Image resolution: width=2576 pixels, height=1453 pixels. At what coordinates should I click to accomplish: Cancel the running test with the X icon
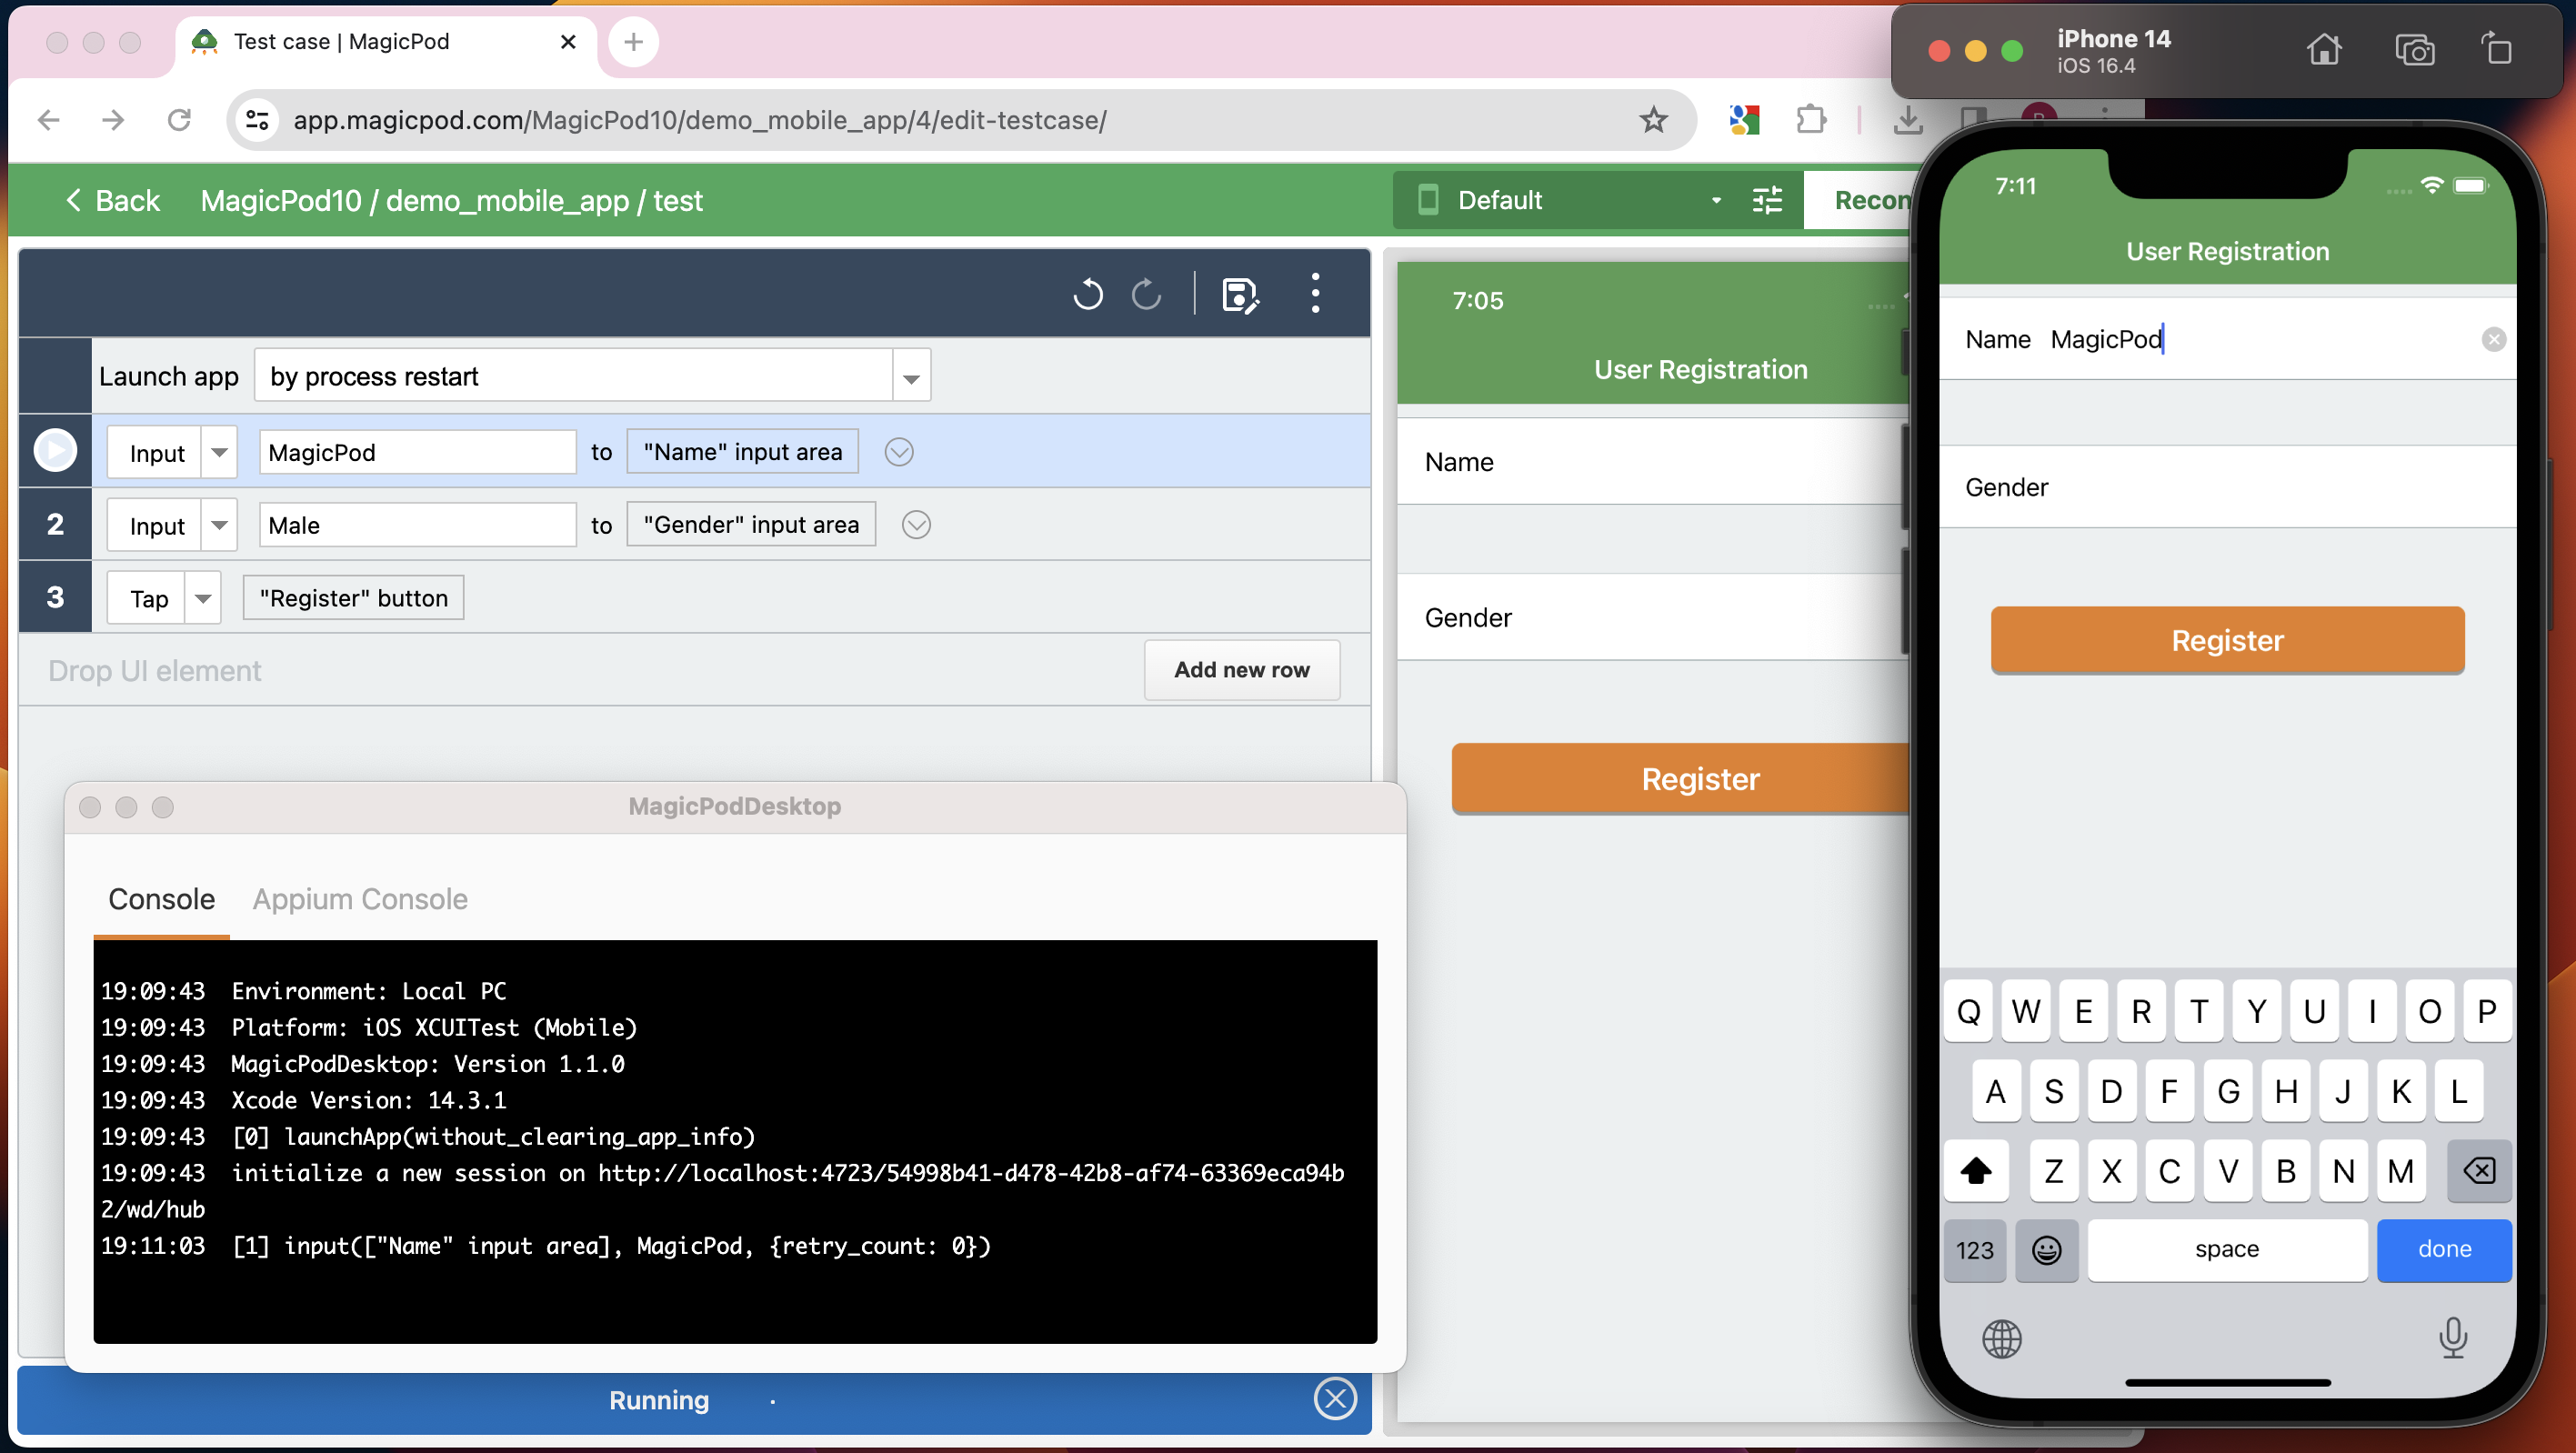(1335, 1398)
